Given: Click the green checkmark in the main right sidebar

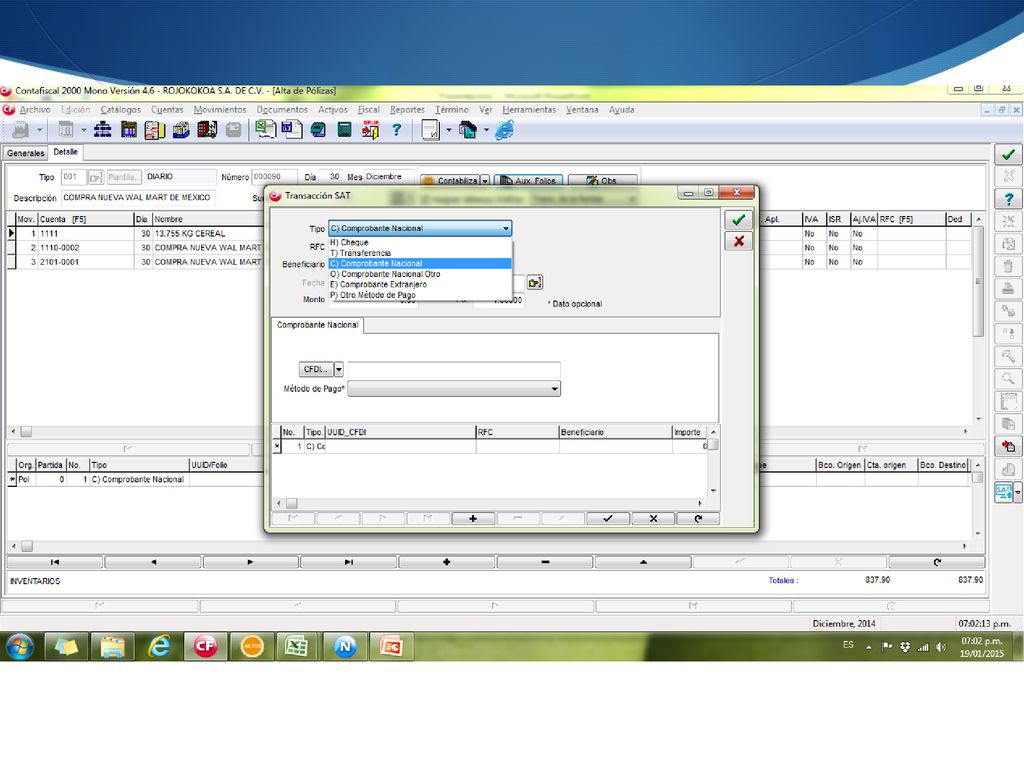Looking at the screenshot, I should tap(1008, 155).
